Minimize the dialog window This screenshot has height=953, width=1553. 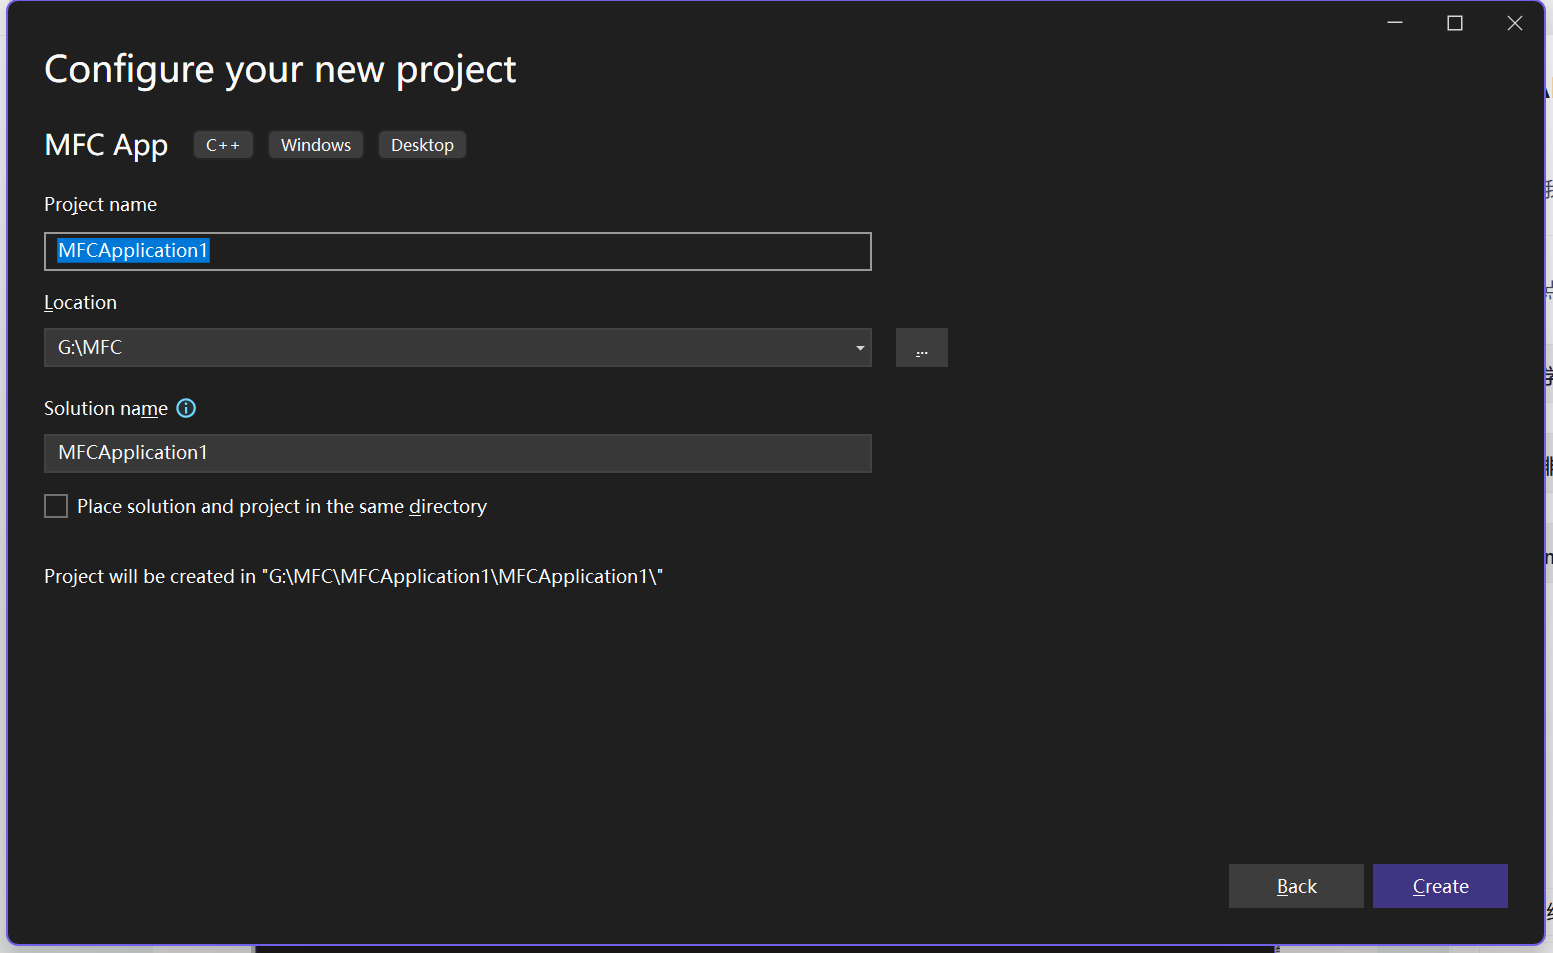pos(1395,23)
